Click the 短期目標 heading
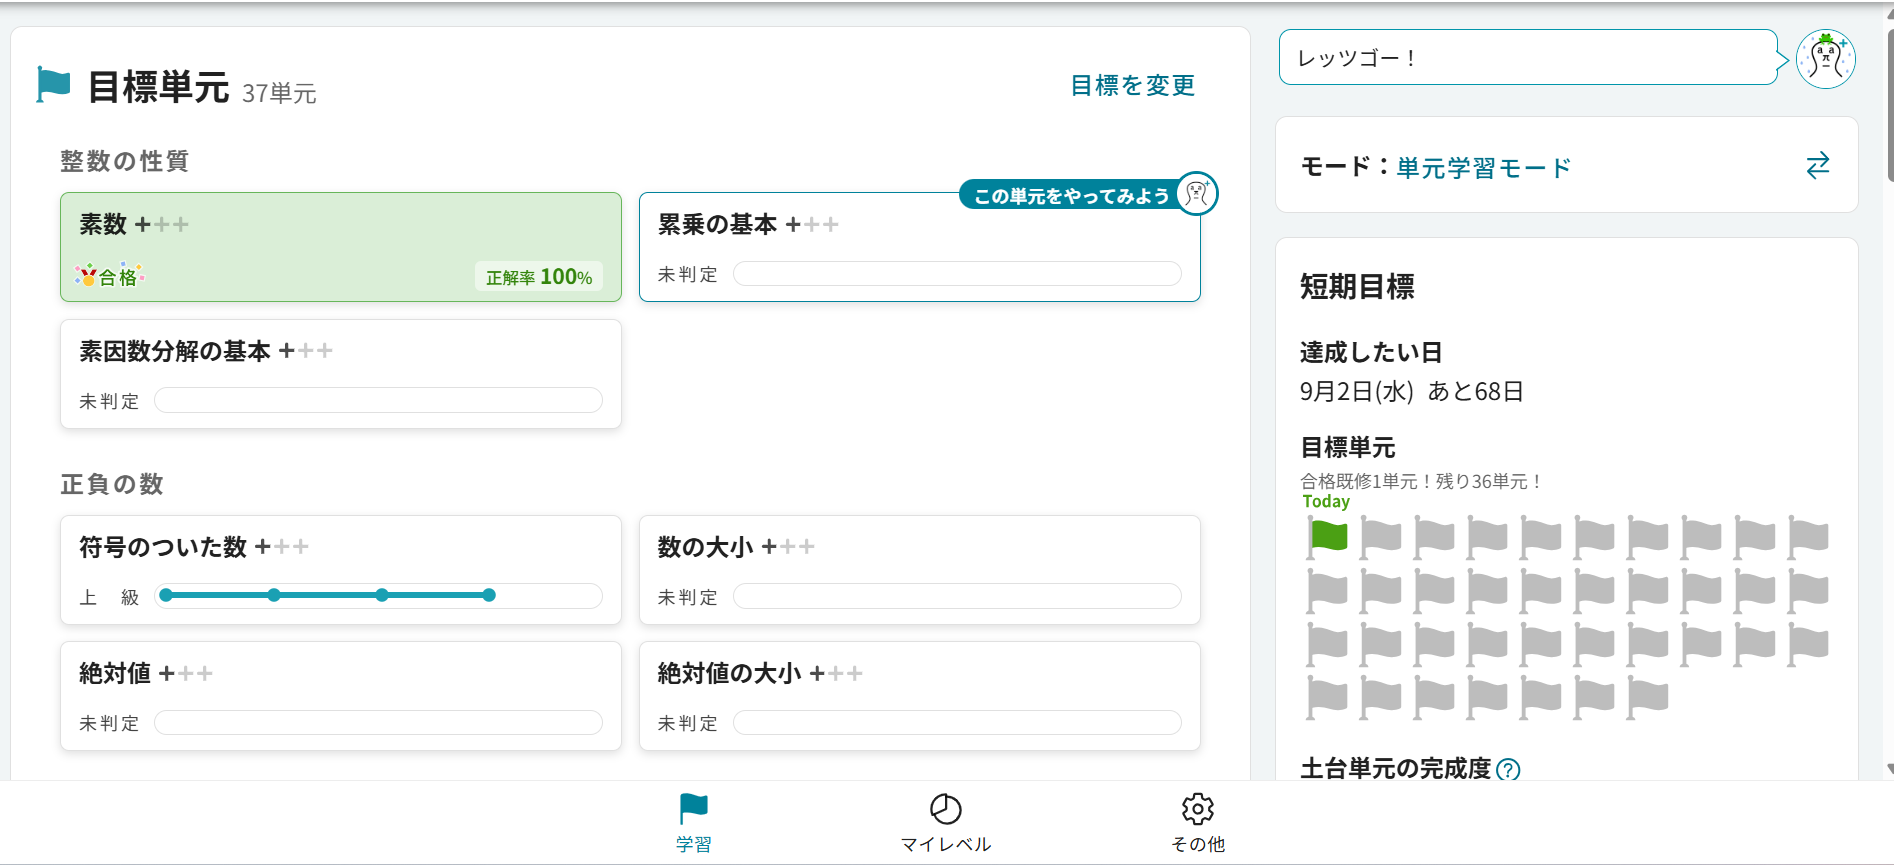 click(1357, 287)
